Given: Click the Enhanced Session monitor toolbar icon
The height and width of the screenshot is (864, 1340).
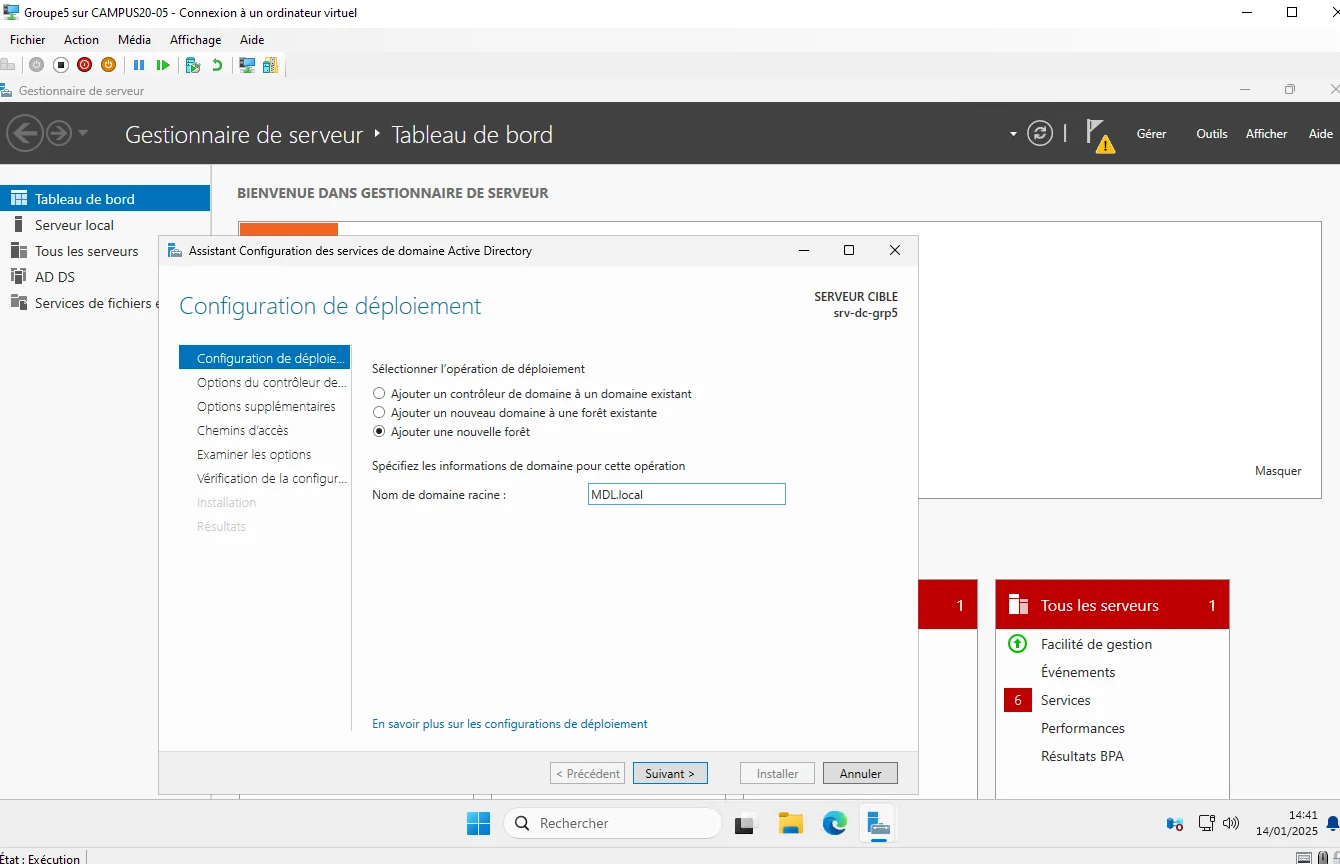Looking at the screenshot, I should coord(247,65).
